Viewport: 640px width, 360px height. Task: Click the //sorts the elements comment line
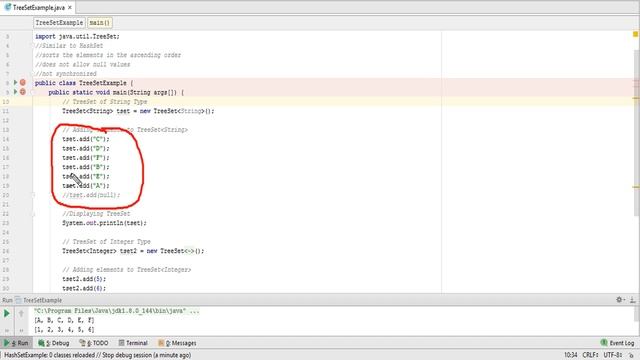[x=108, y=55]
